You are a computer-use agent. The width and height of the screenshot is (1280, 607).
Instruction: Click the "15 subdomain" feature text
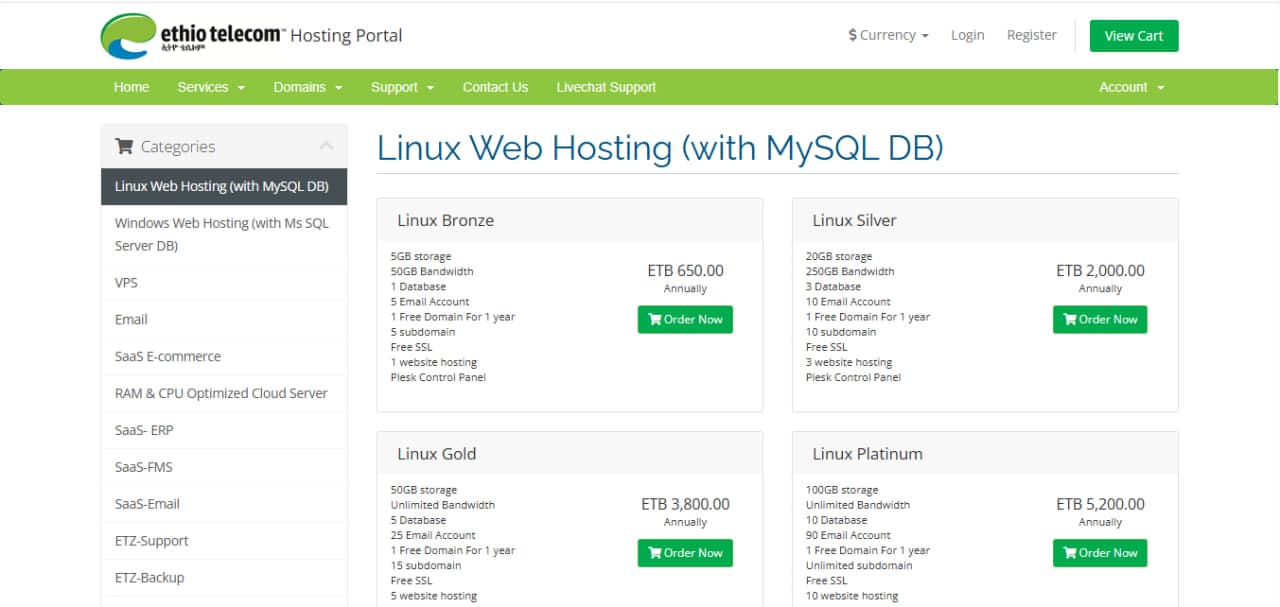(426, 566)
